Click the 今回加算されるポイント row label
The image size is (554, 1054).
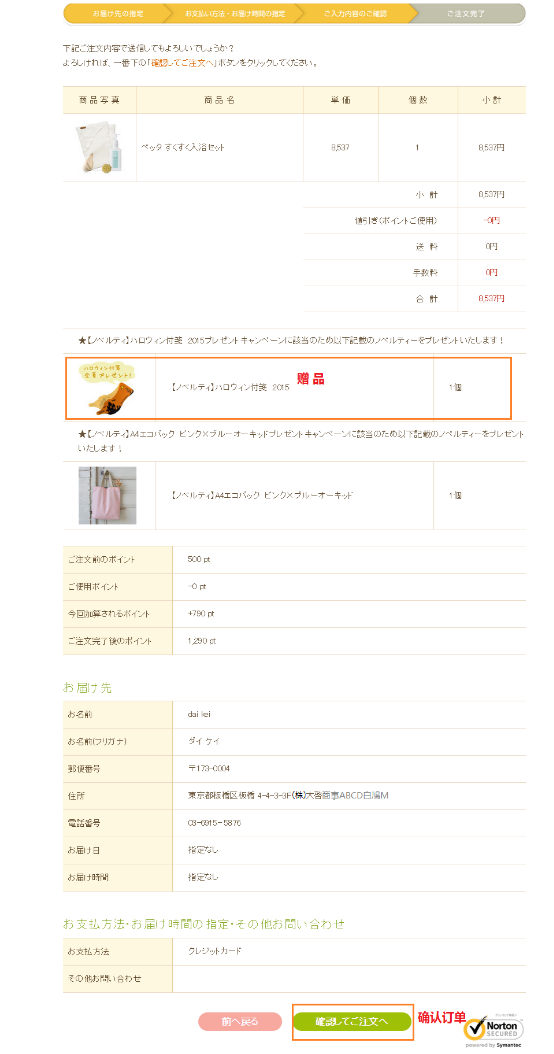[x=108, y=614]
